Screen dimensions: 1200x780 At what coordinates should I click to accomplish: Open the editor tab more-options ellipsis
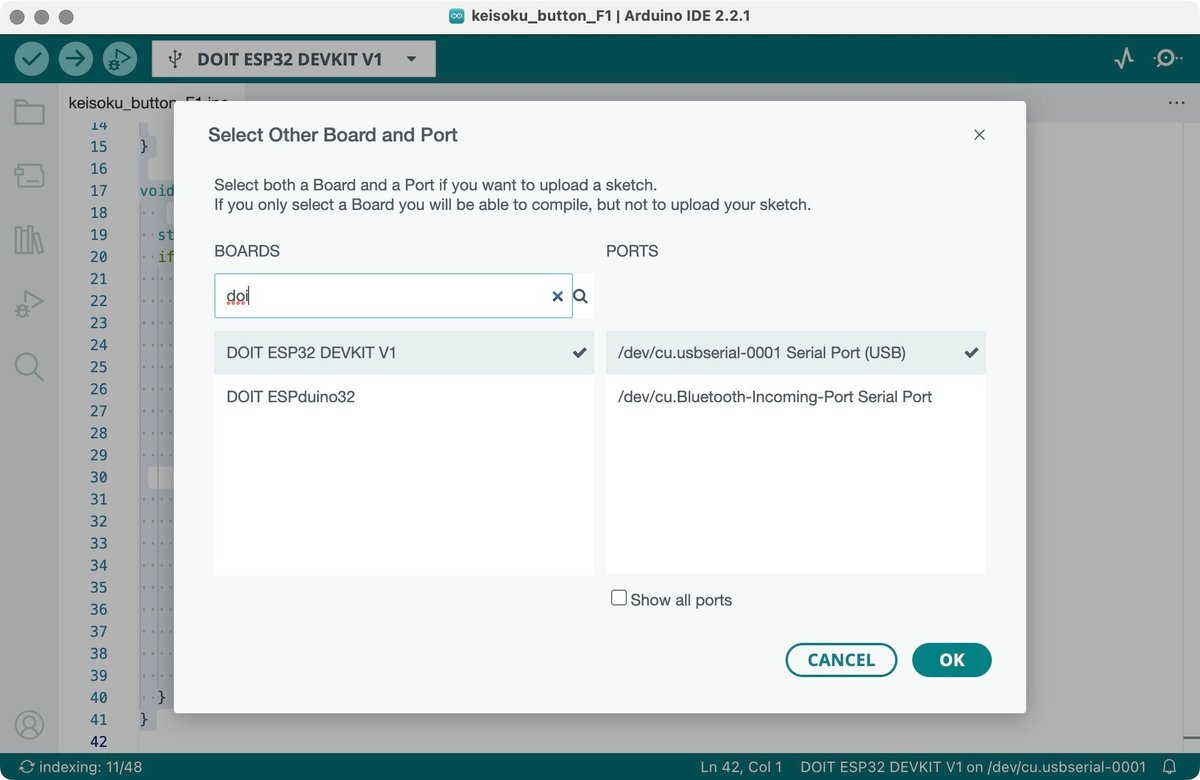point(1176,103)
